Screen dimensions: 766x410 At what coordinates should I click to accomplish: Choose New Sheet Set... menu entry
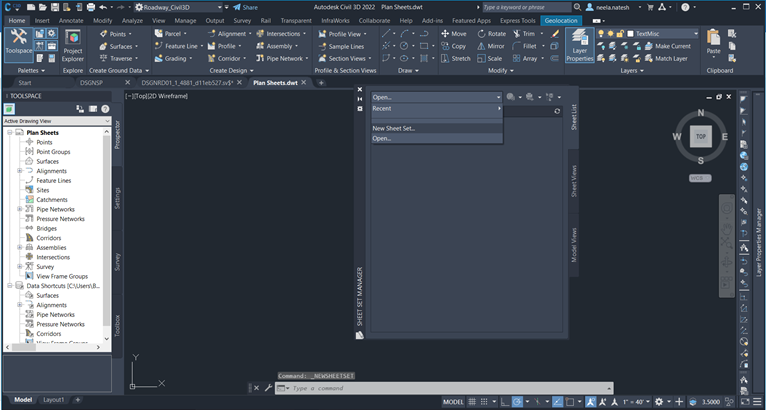pos(437,129)
